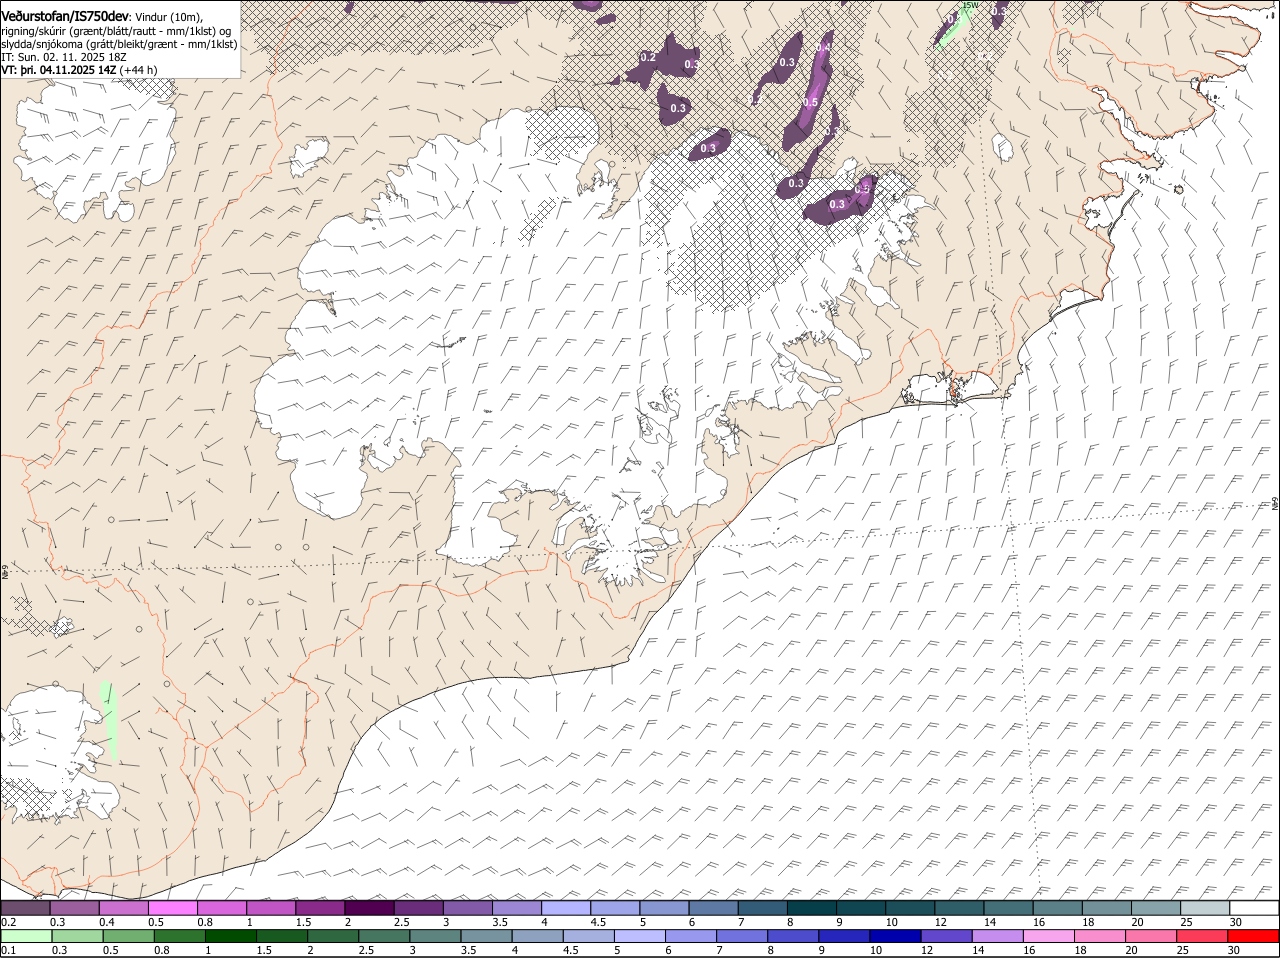Image resolution: width=1280 pixels, height=958 pixels.
Task: Pick the 8 dark teal swatch in snow scale
Action: click(811, 908)
